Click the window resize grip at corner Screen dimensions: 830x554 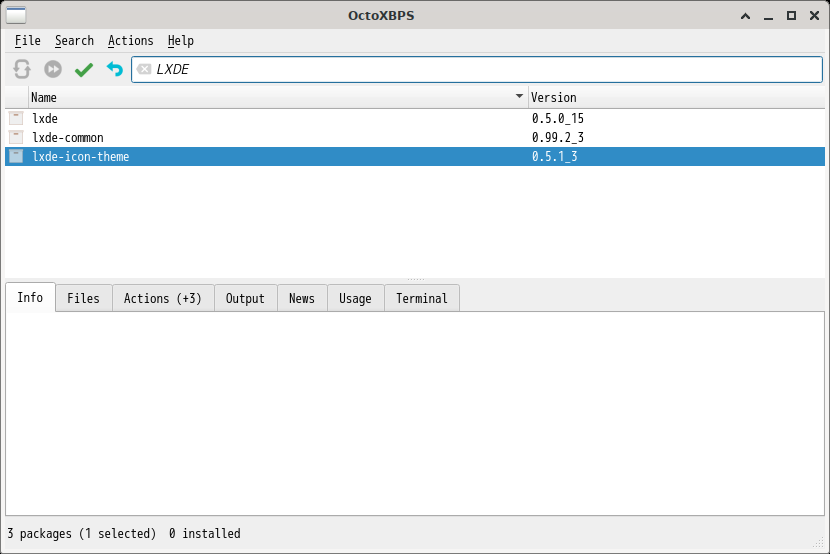click(x=818, y=542)
